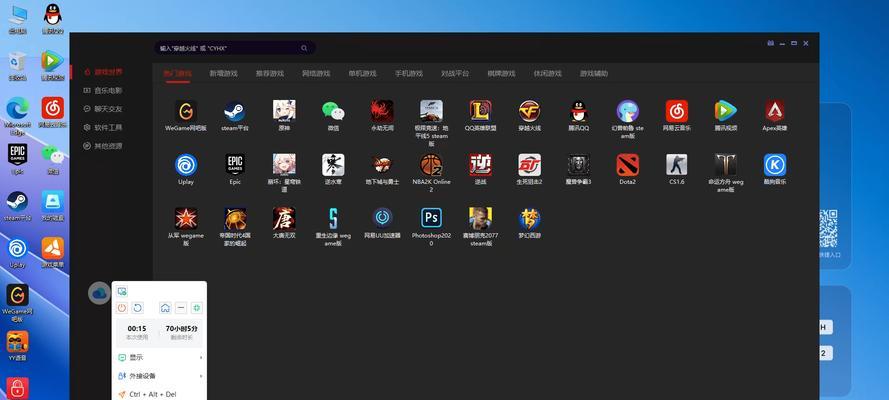The width and height of the screenshot is (889, 400).
Task: Click the search magnifier icon
Action: [x=304, y=48]
